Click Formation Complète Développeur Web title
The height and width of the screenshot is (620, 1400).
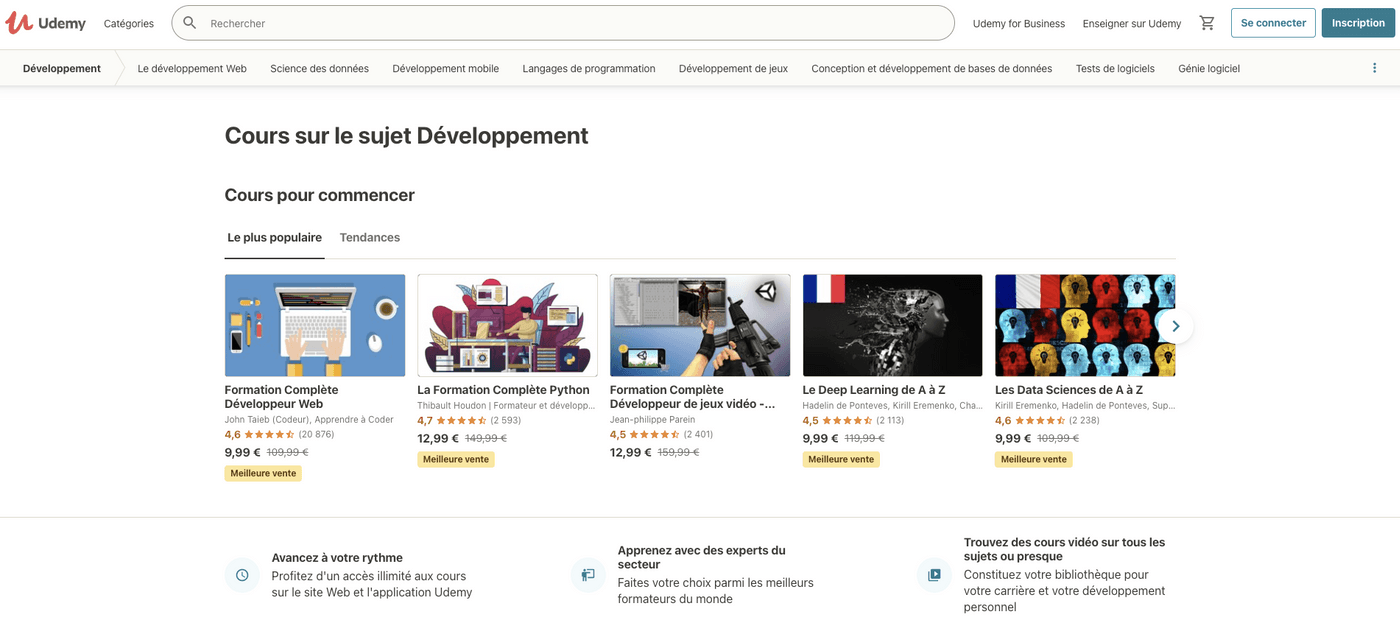(282, 397)
